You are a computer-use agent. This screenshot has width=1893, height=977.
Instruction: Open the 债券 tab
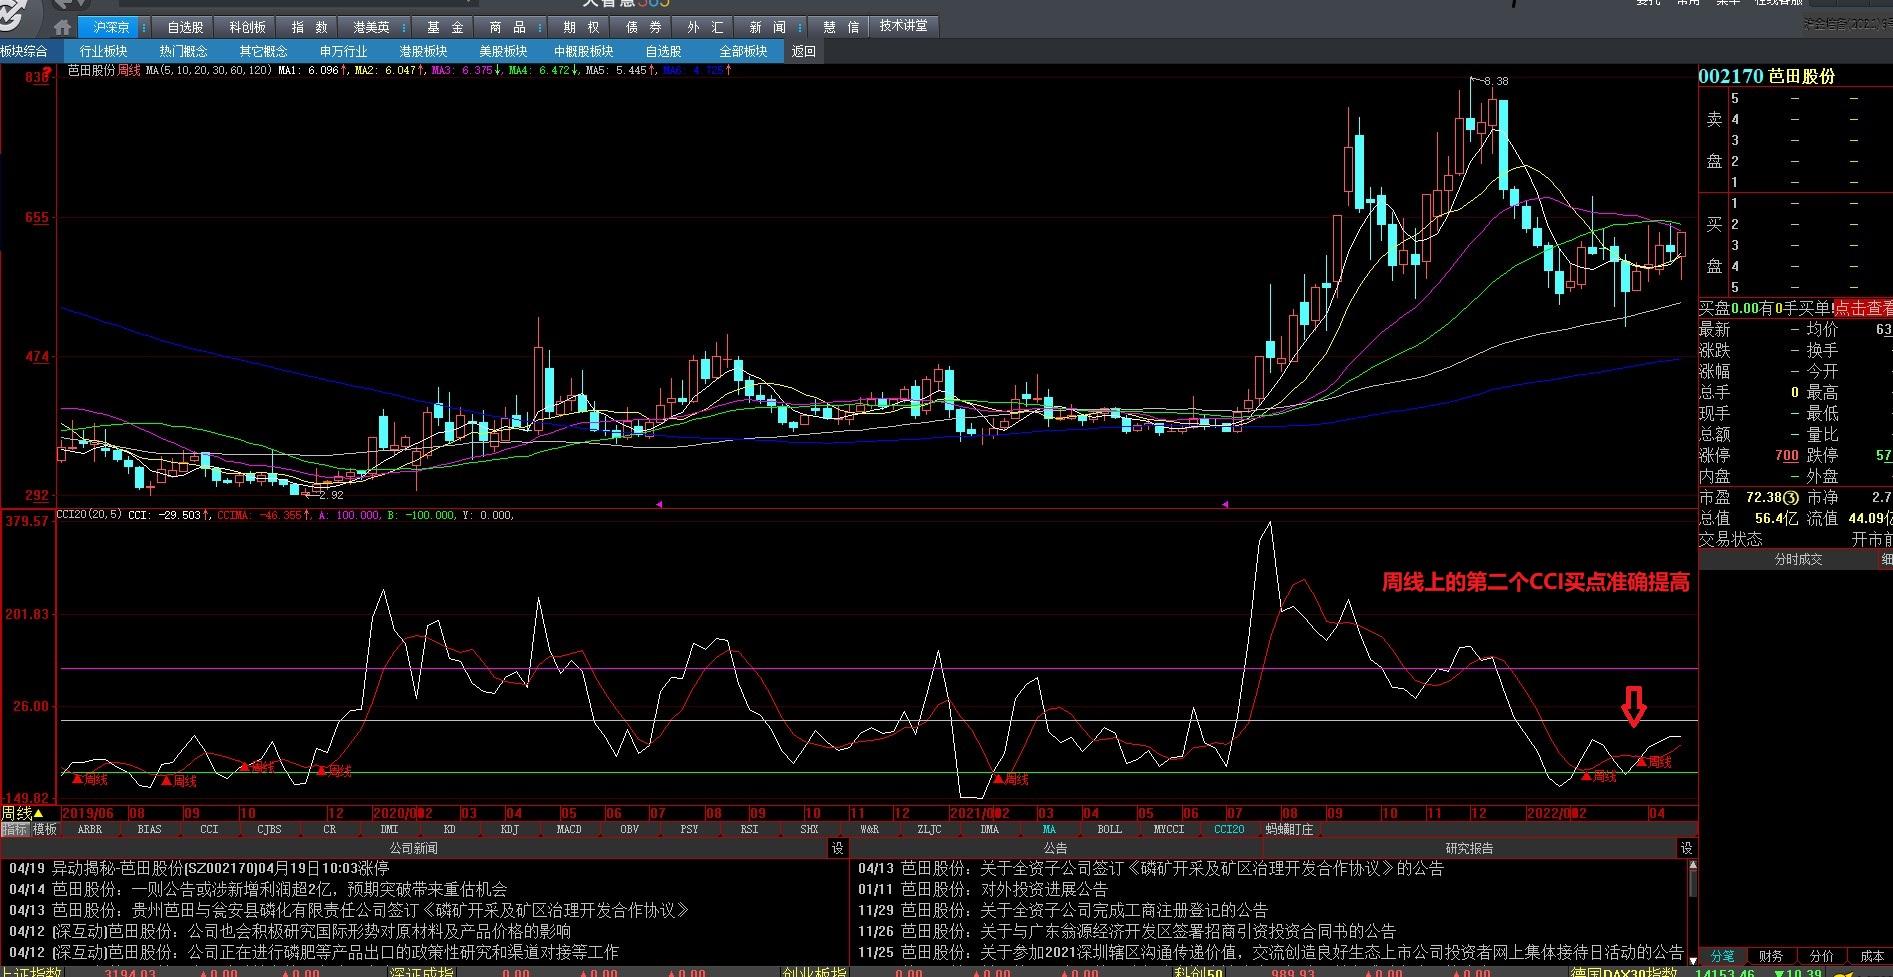pos(643,28)
